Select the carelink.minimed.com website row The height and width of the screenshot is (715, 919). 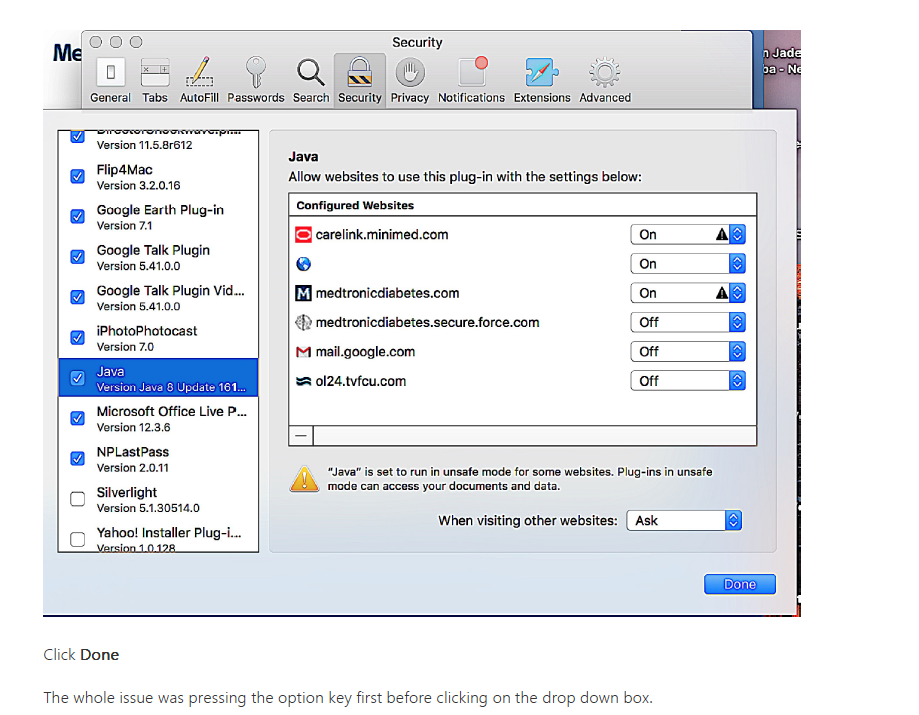522,234
